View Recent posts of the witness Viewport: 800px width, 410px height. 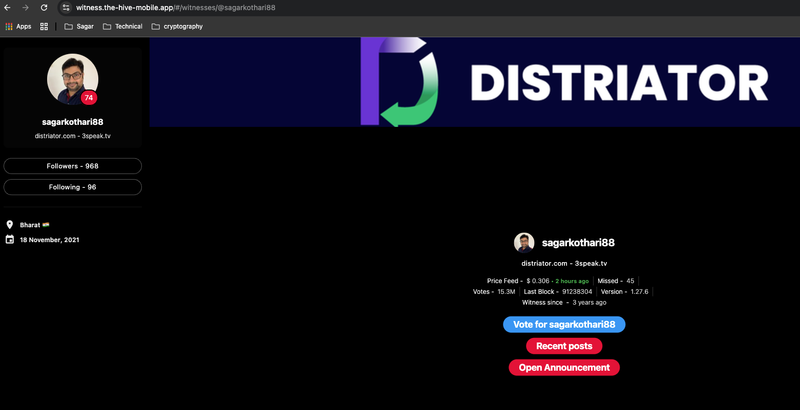pyautogui.click(x=564, y=346)
